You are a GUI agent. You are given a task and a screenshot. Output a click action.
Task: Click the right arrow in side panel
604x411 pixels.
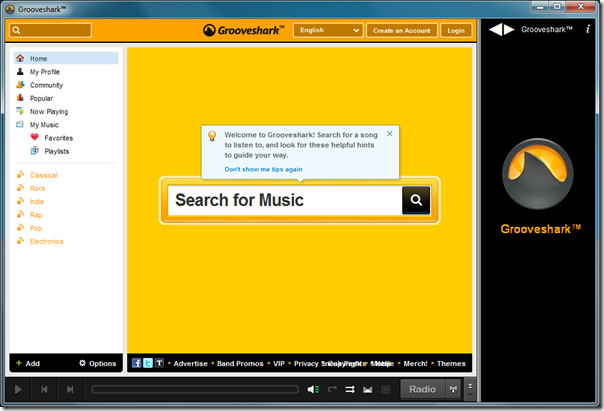pyautogui.click(x=509, y=29)
